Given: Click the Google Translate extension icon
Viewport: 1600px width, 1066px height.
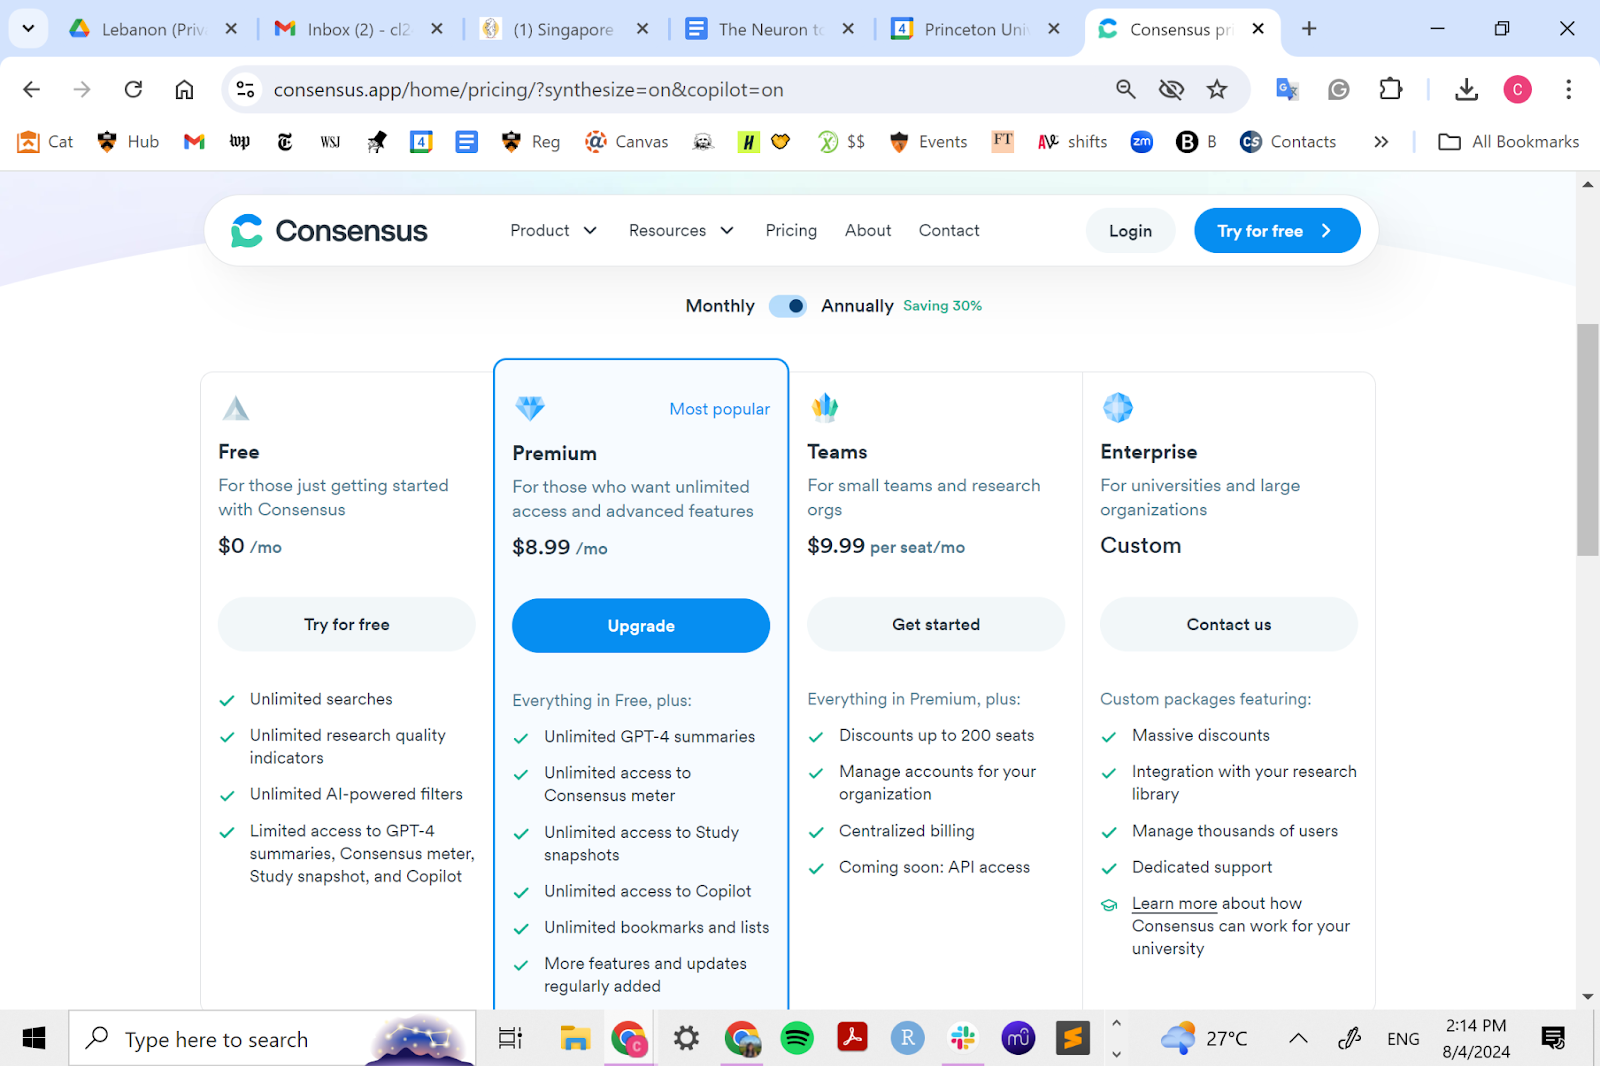Looking at the screenshot, I should [1287, 90].
